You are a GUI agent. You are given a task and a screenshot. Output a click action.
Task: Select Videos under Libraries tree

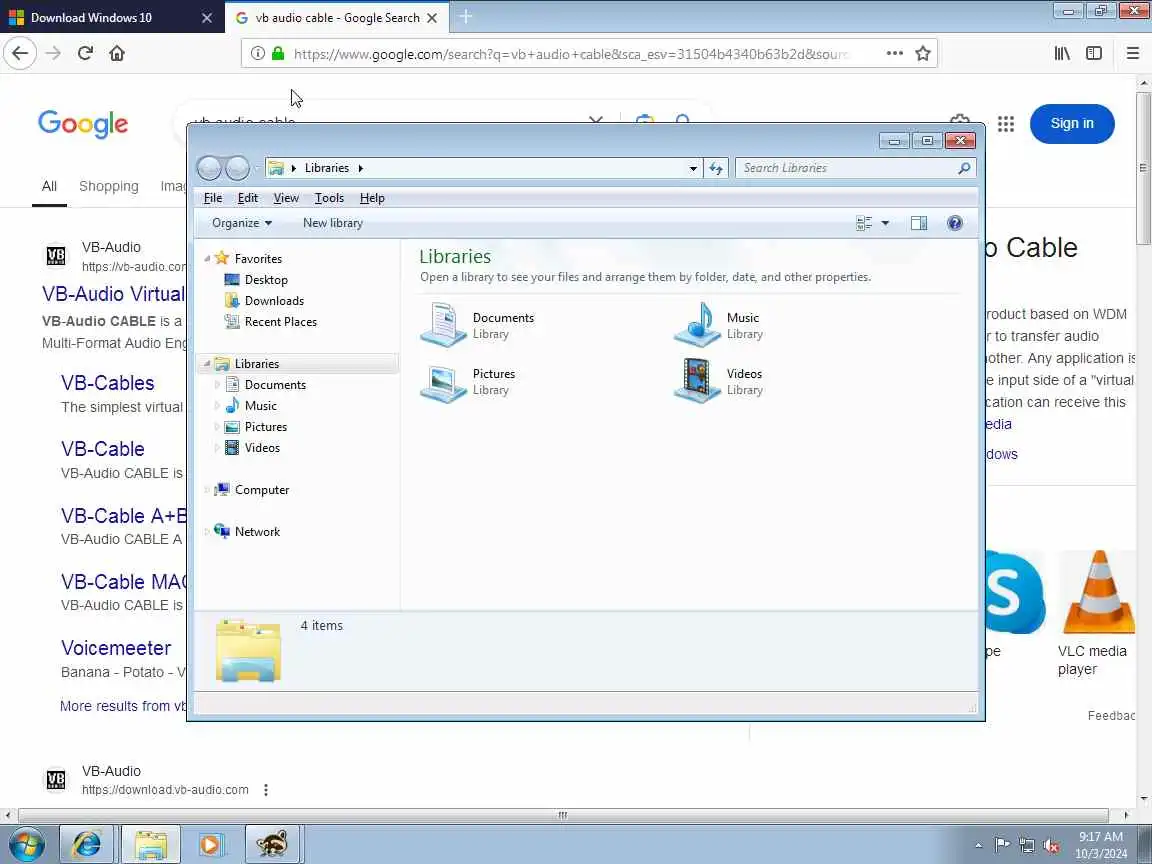click(262, 448)
